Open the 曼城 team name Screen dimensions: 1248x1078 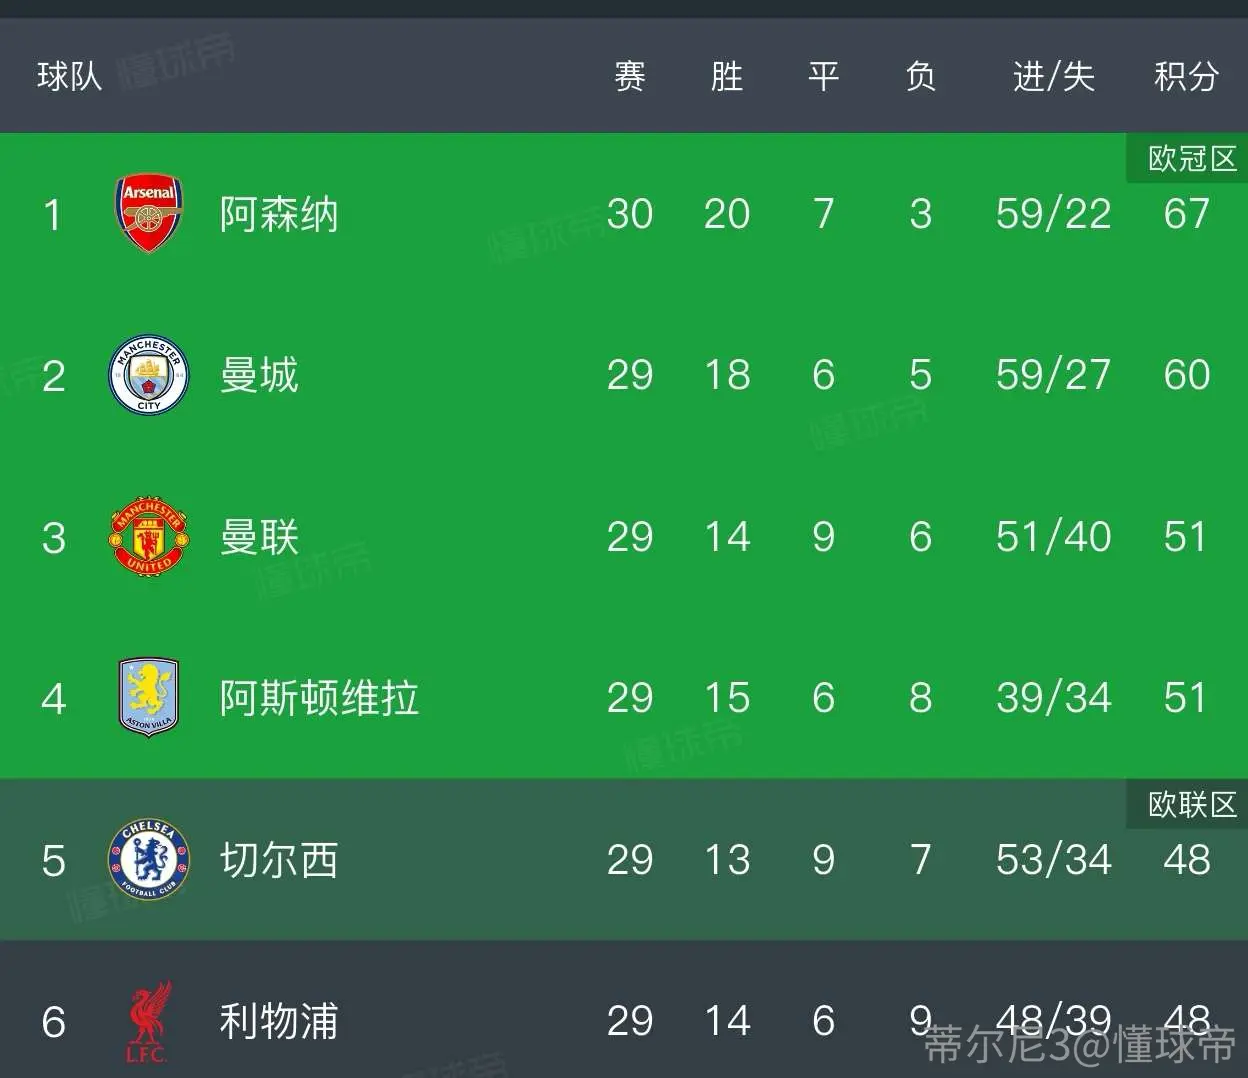click(259, 375)
